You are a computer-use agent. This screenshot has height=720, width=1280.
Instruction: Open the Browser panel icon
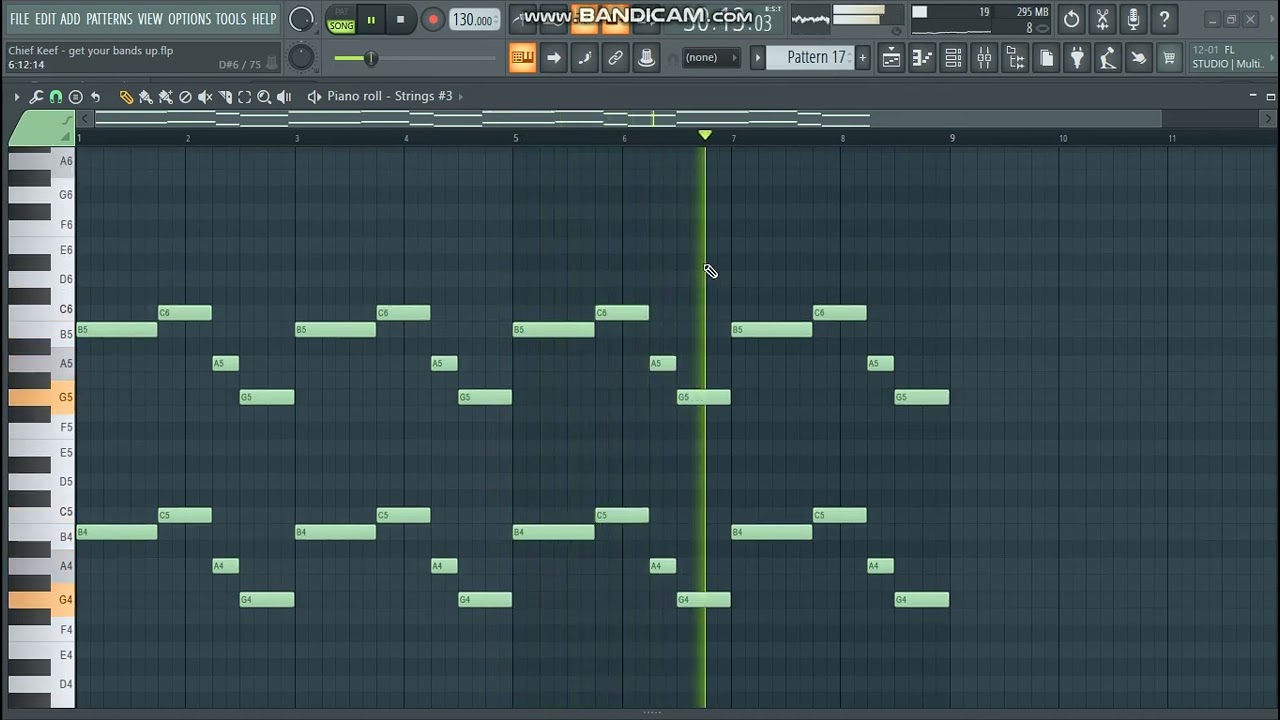(1015, 58)
